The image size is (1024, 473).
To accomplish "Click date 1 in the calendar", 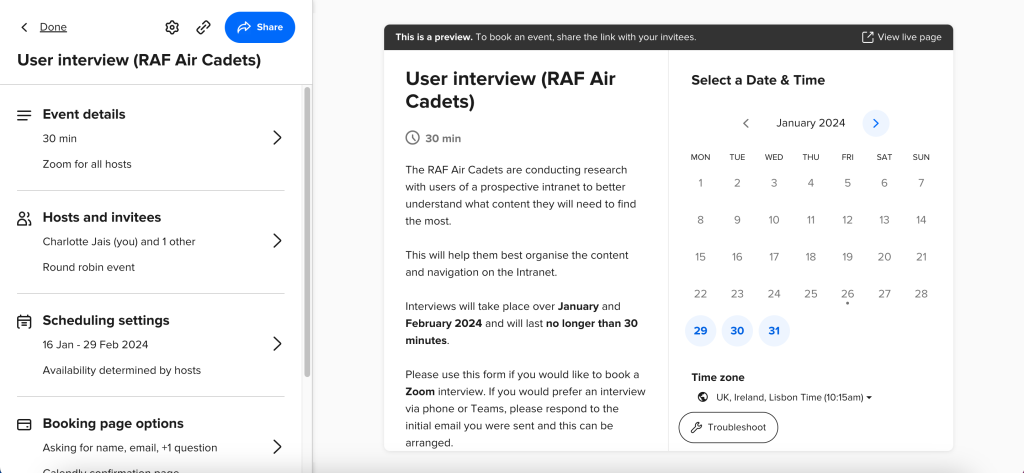I will pyautogui.click(x=700, y=183).
